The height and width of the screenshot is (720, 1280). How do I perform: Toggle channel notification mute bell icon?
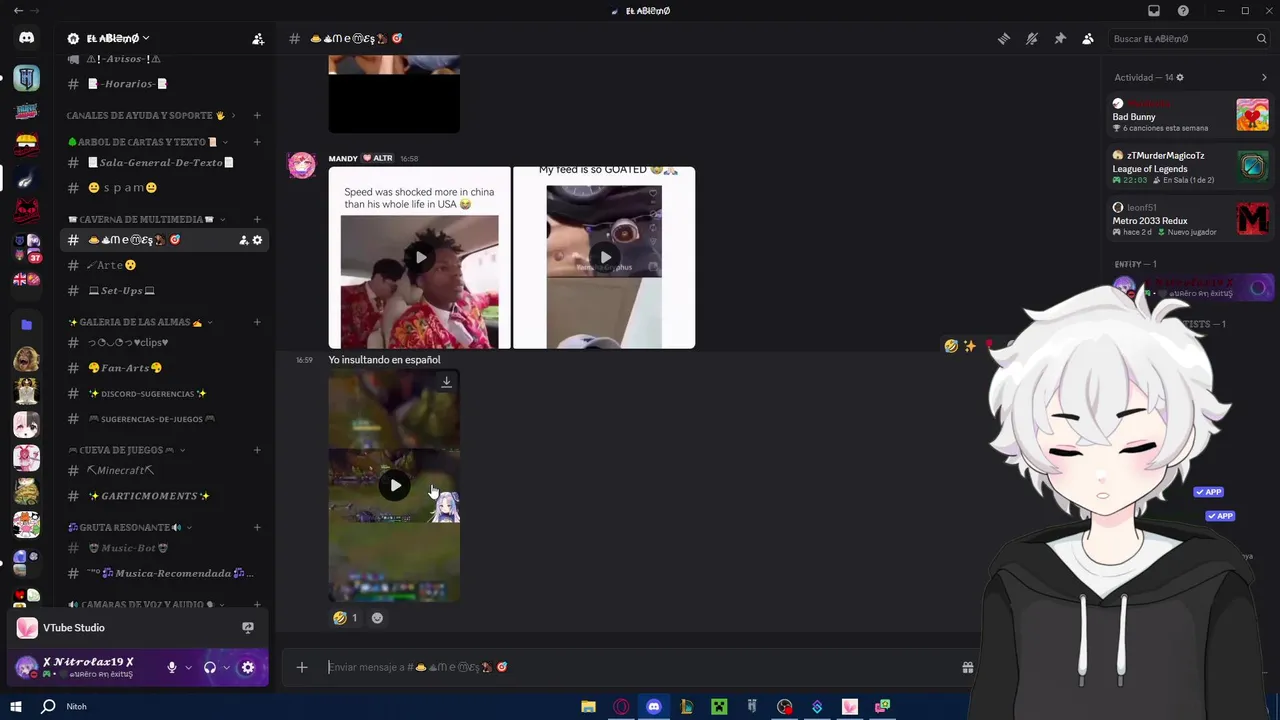click(1032, 39)
